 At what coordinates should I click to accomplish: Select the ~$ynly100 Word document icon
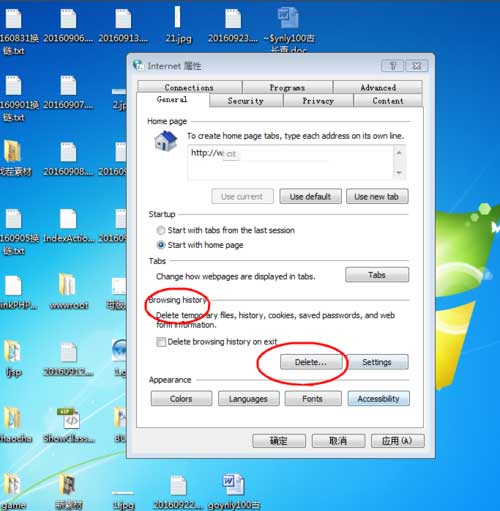click(288, 18)
